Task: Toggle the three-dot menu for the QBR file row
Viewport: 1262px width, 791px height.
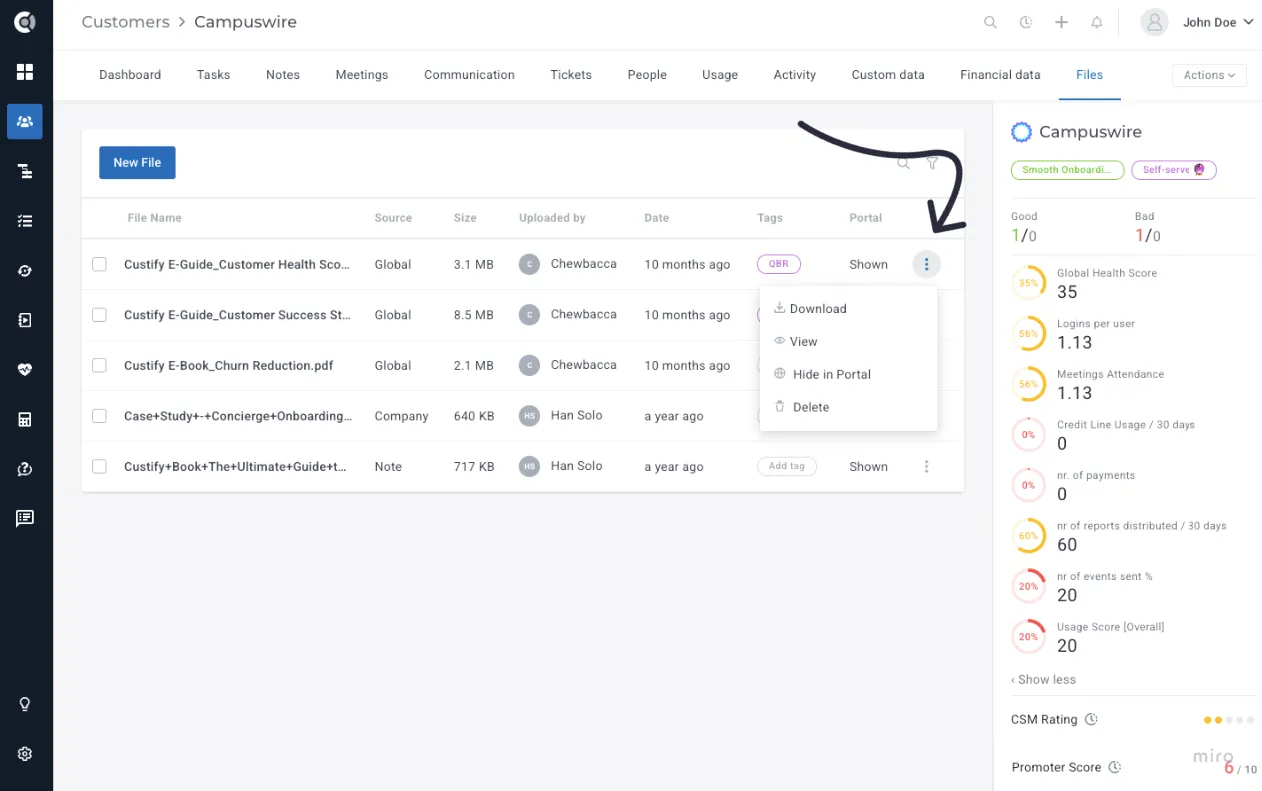Action: click(x=926, y=264)
